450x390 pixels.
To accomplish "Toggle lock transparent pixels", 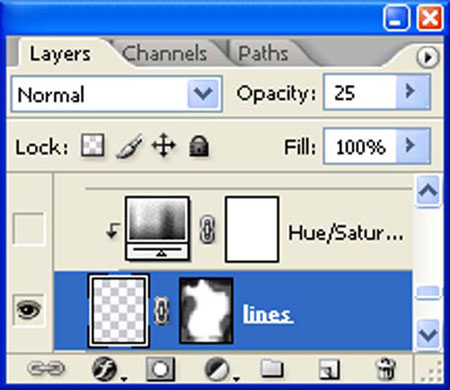I will (93, 145).
